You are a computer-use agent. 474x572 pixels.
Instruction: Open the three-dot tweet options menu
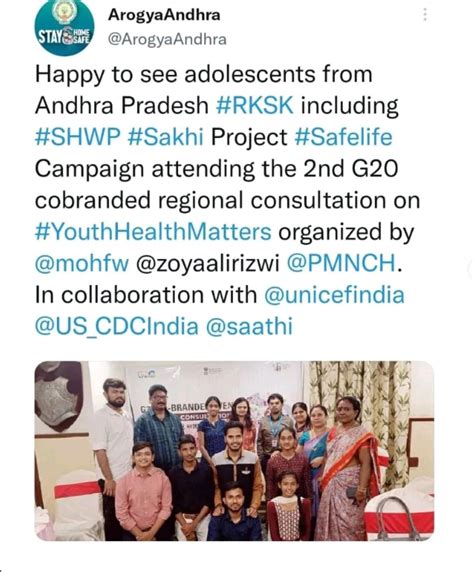(424, 15)
